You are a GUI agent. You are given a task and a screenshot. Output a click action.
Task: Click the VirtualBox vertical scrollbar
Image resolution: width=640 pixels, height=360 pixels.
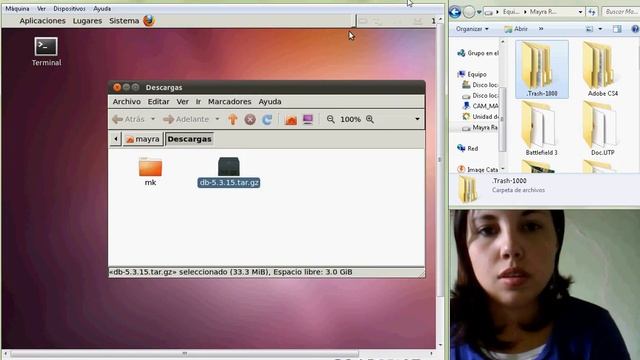tap(440, 160)
